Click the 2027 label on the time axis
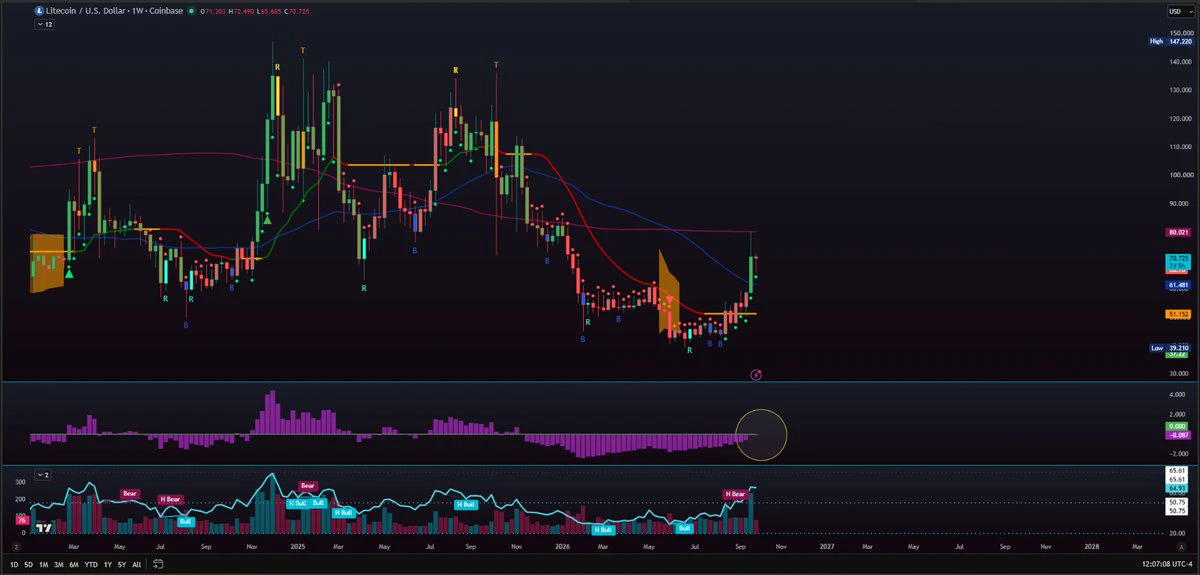 [826, 547]
